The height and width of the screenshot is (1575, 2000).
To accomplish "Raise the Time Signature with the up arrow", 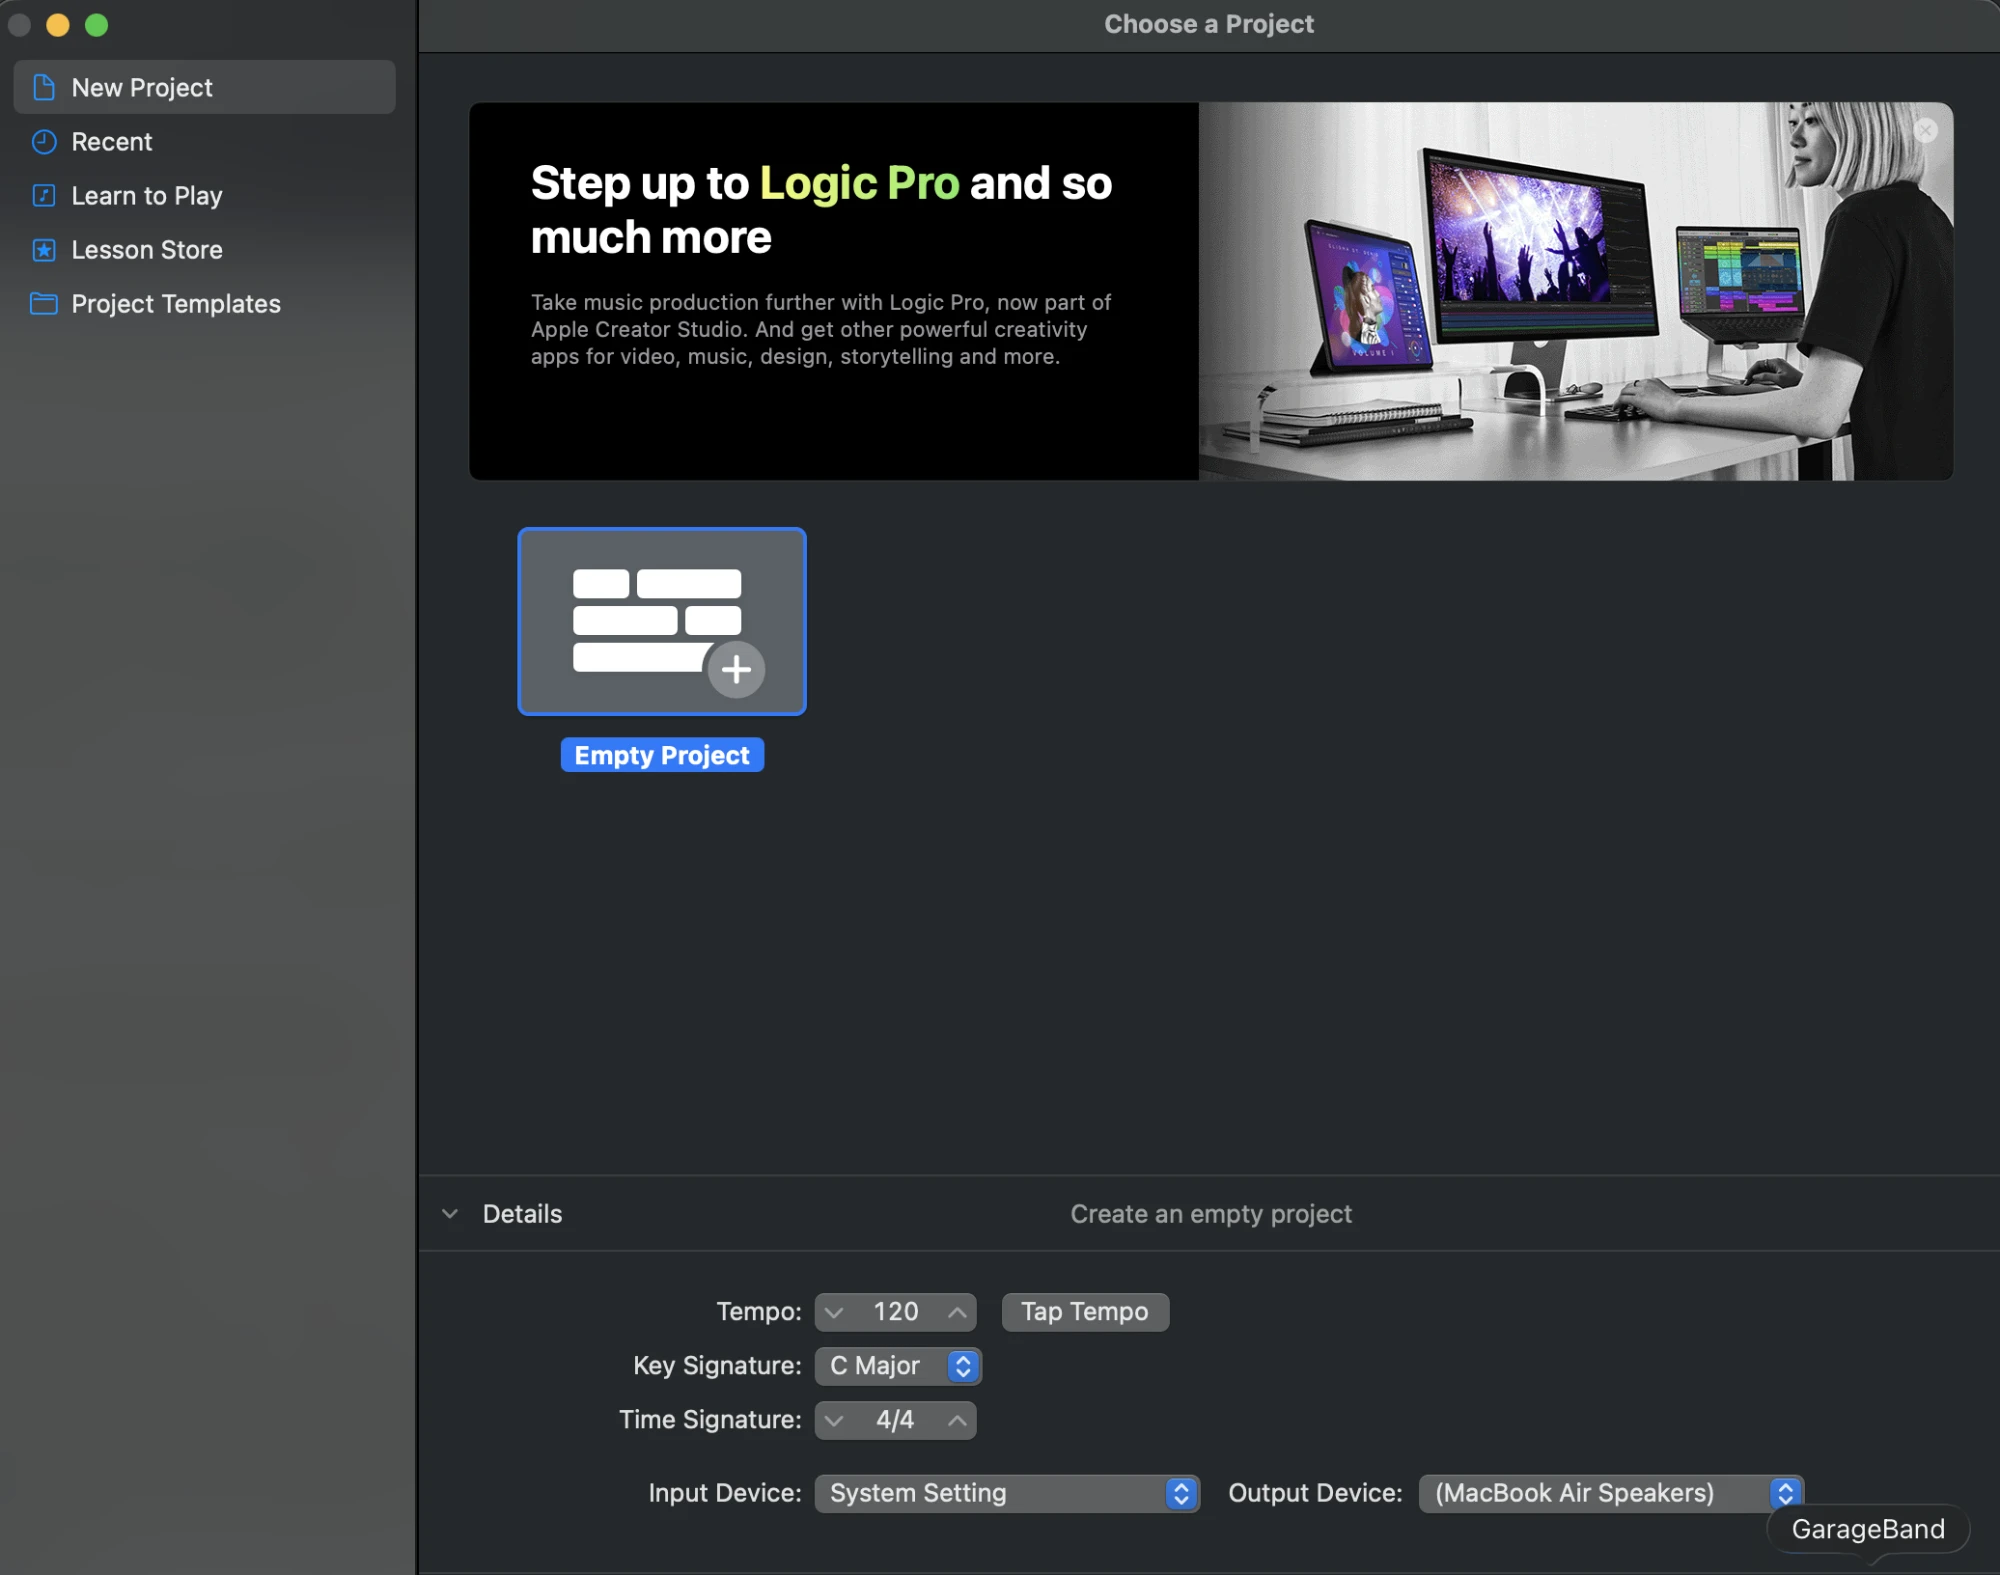I will click(957, 1419).
